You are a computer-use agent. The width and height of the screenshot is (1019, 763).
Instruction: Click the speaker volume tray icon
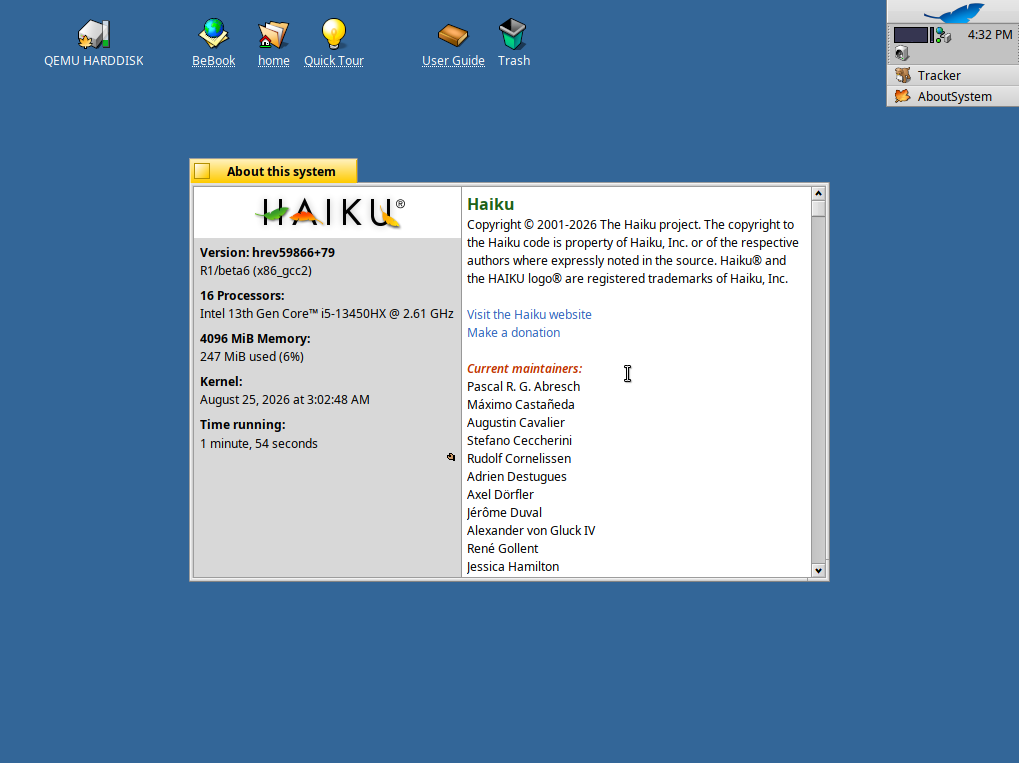coord(901,53)
